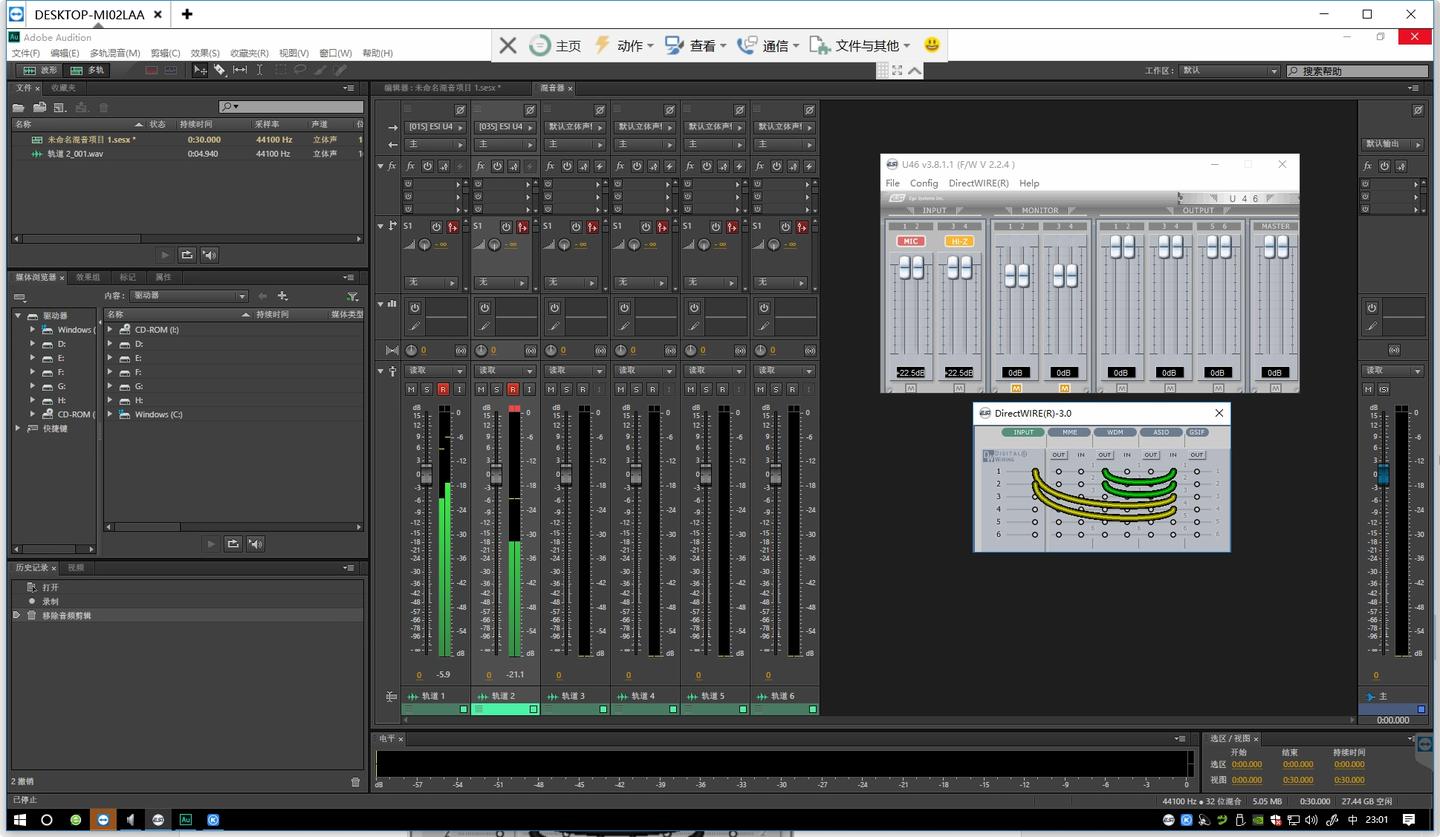Screen dimensions: 1440x837
Task: Click the Windows Start button
Action: pos(18,819)
